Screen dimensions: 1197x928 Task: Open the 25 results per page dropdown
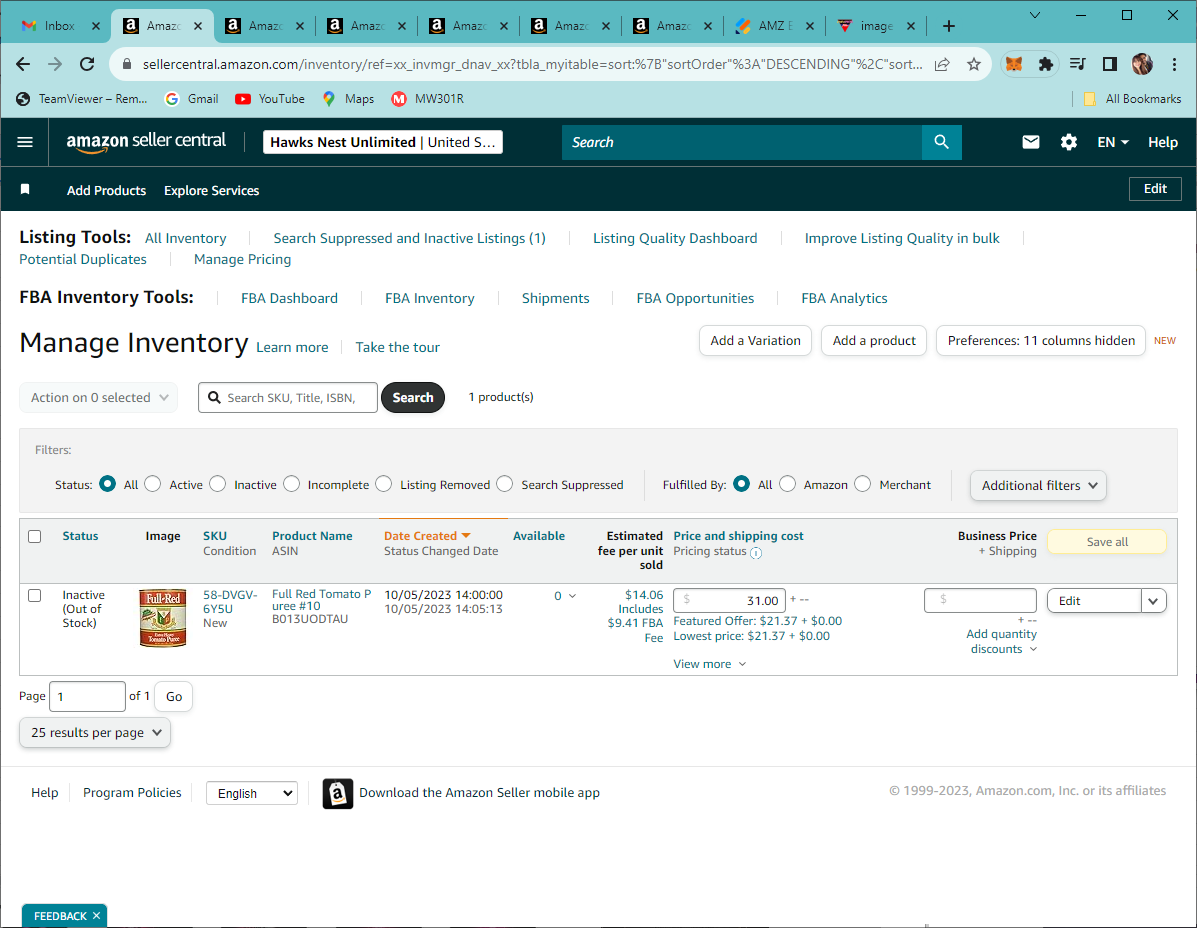coord(95,733)
